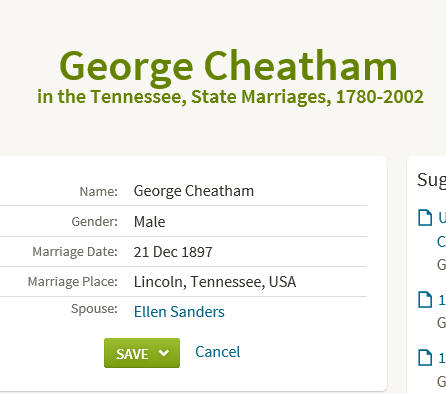This screenshot has width=446, height=394.
Task: Click the Marriage Place field label
Action: 73,282
